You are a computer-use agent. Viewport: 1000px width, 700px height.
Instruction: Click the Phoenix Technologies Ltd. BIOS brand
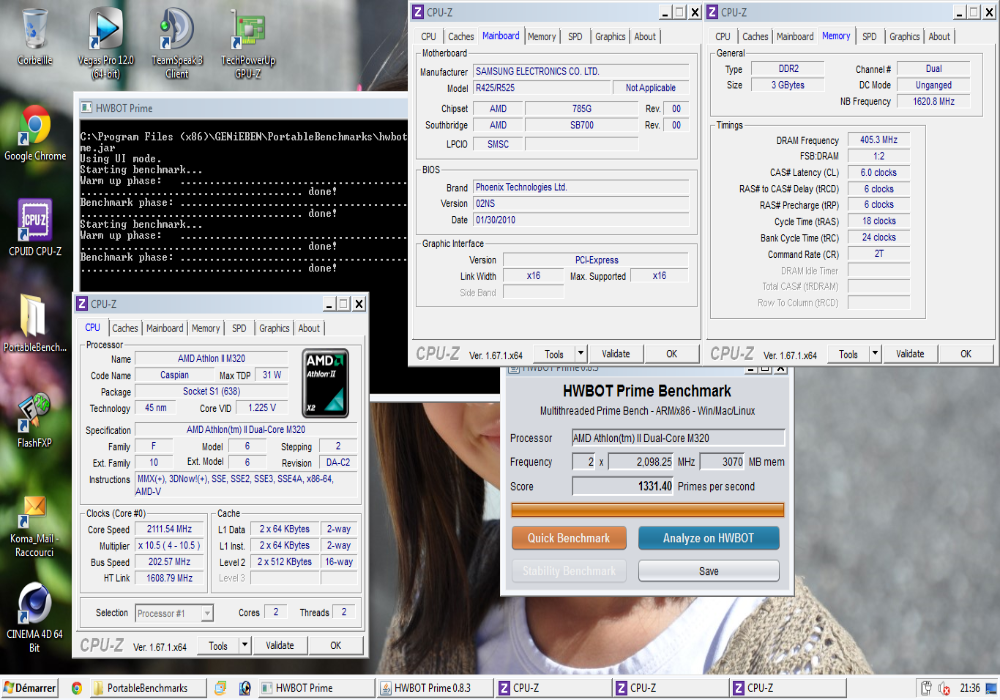[x=581, y=187]
